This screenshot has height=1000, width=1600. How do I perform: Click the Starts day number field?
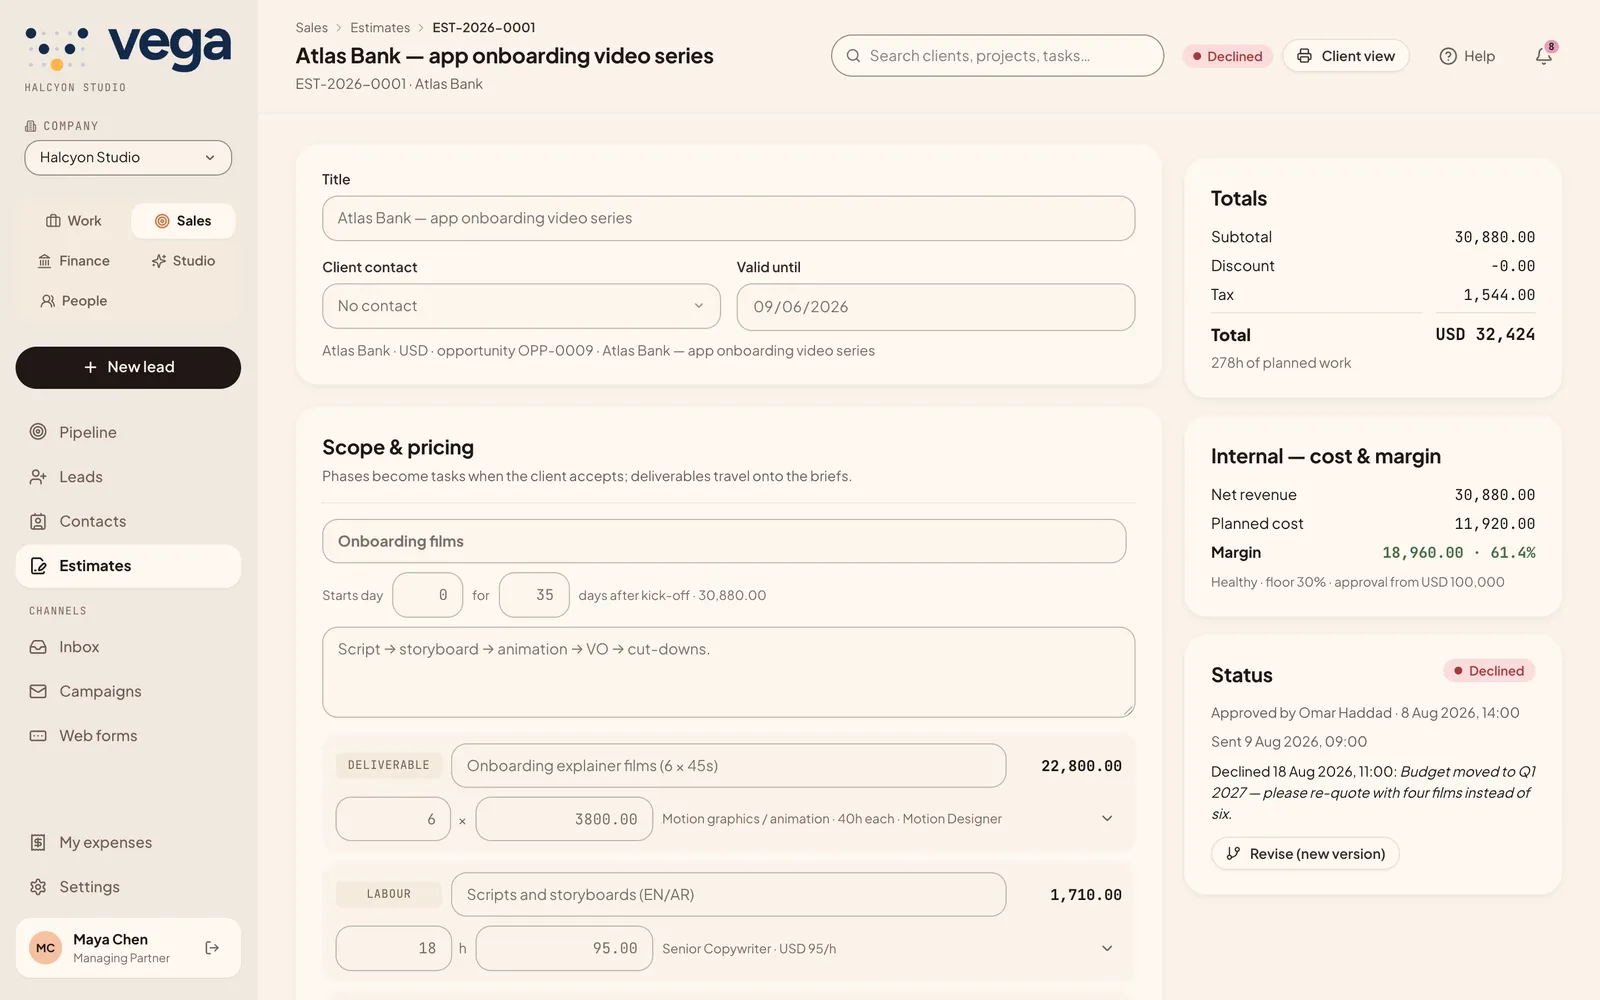click(428, 595)
